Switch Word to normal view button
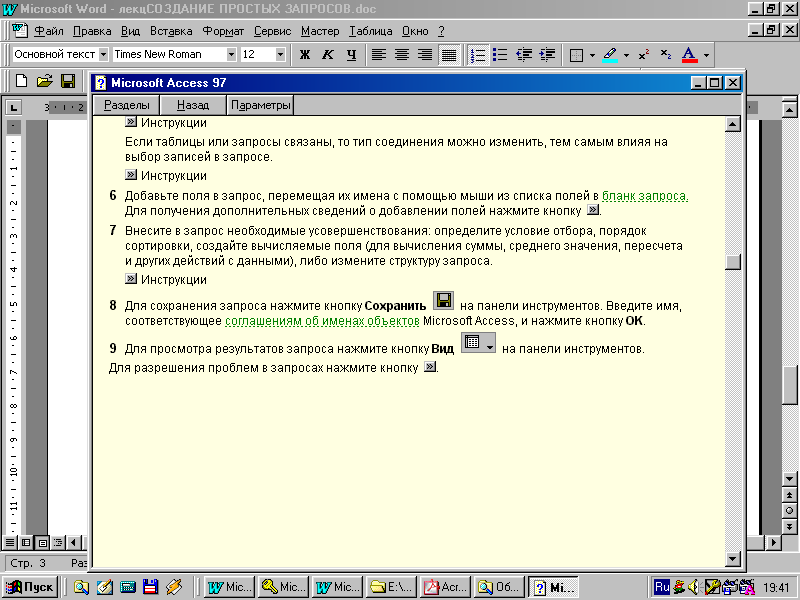 point(9,542)
